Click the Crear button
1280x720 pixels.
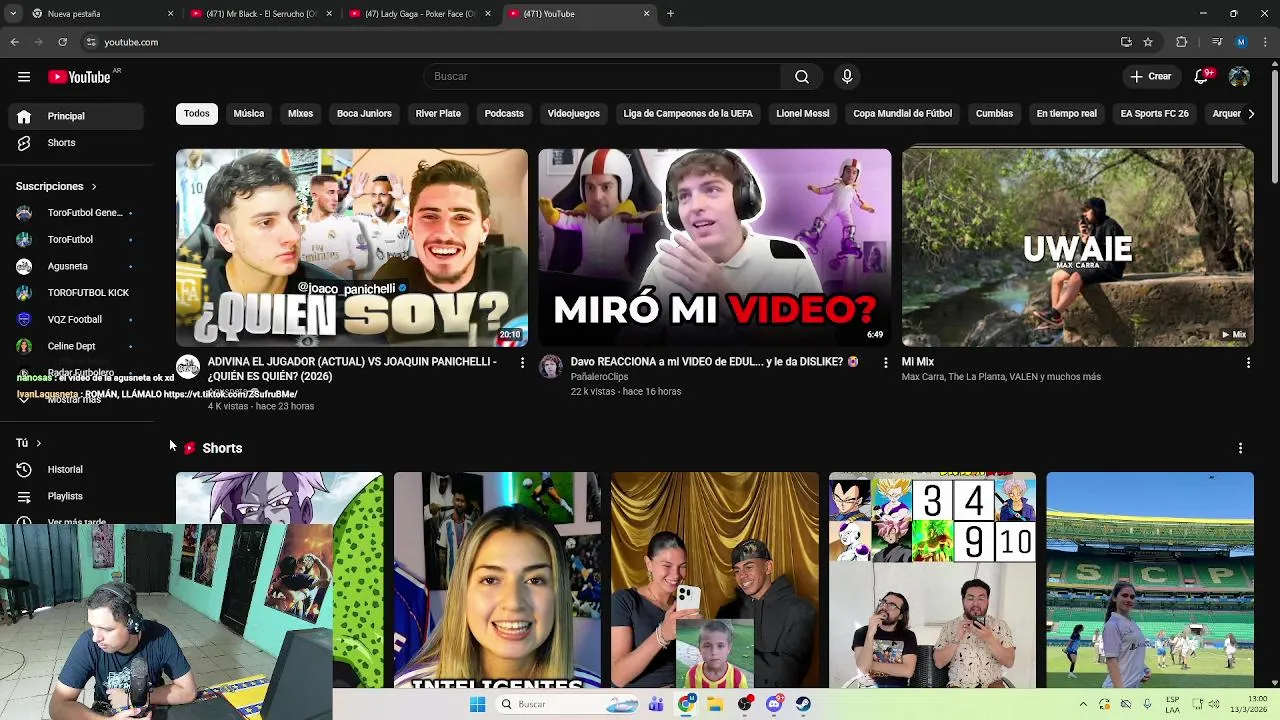click(x=1150, y=77)
